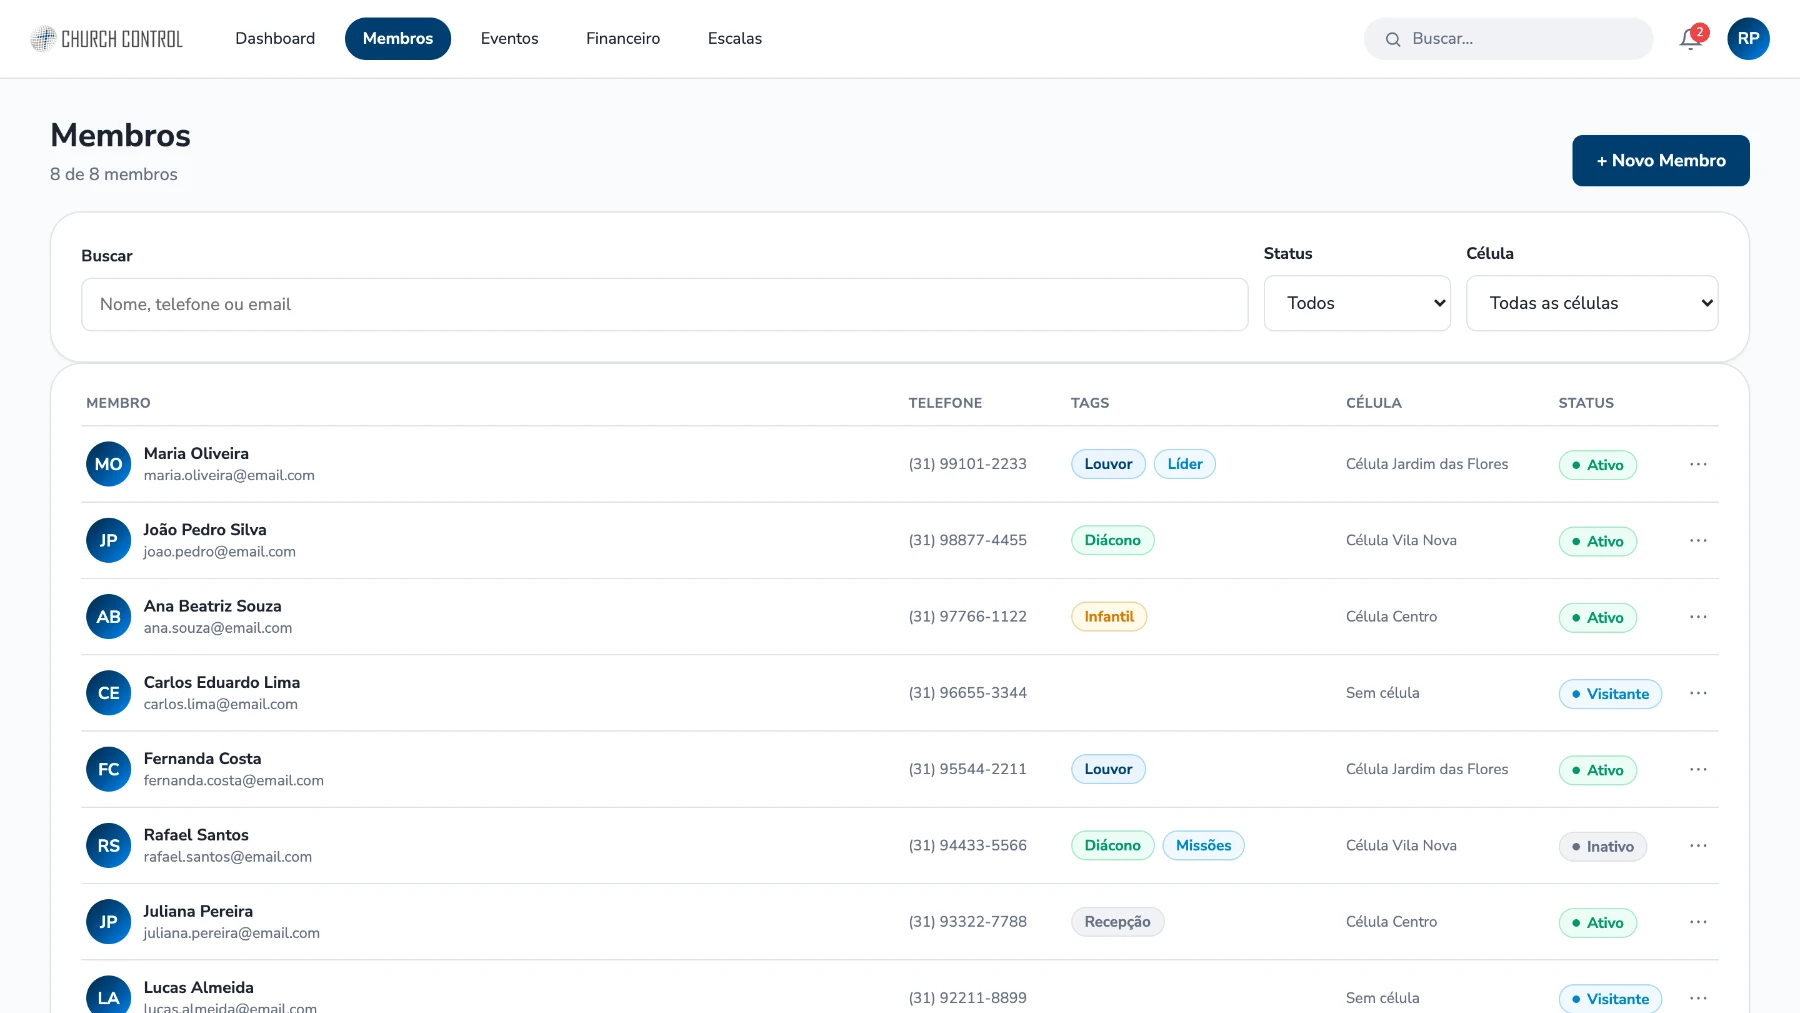Open actions menu for Maria Oliveira
Viewport: 1800px width, 1013px height.
(x=1698, y=464)
